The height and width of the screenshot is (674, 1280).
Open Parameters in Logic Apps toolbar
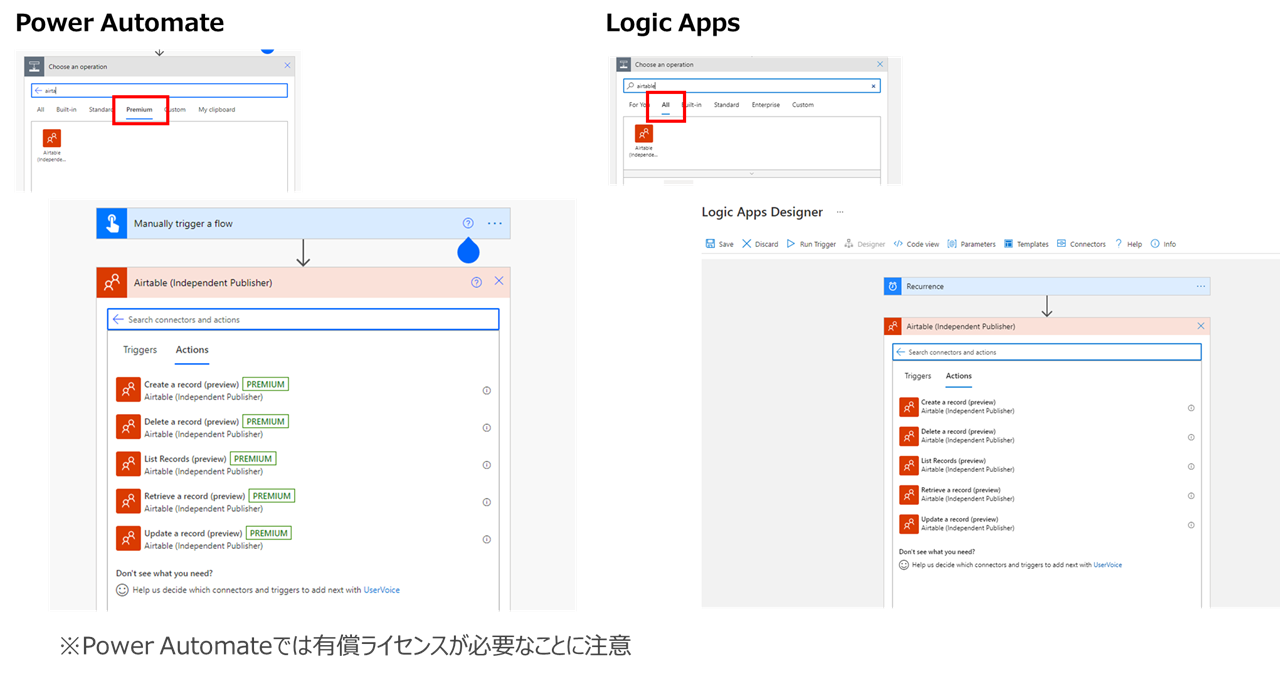coord(971,244)
